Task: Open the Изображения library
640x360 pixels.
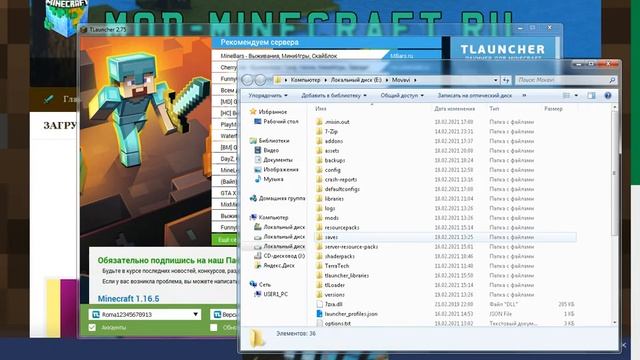Action: pos(276,169)
